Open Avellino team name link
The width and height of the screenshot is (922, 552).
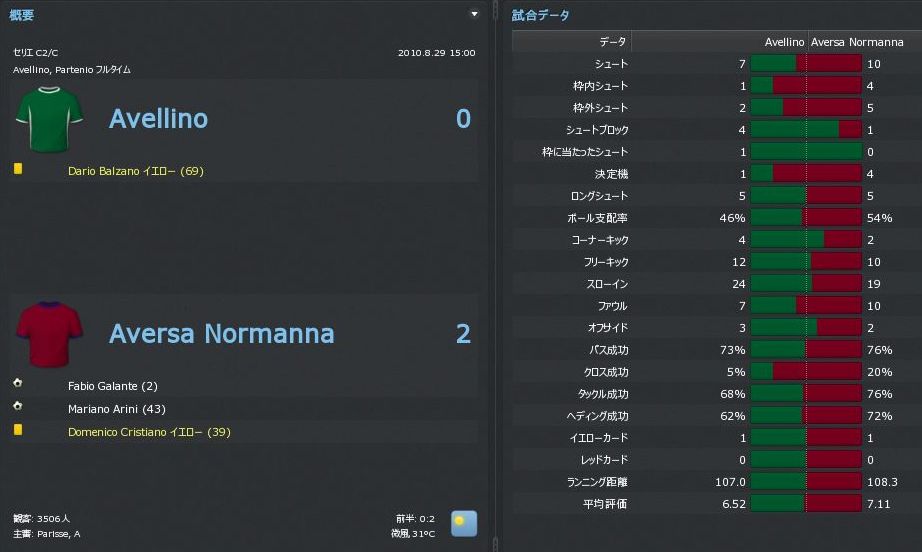(x=158, y=119)
